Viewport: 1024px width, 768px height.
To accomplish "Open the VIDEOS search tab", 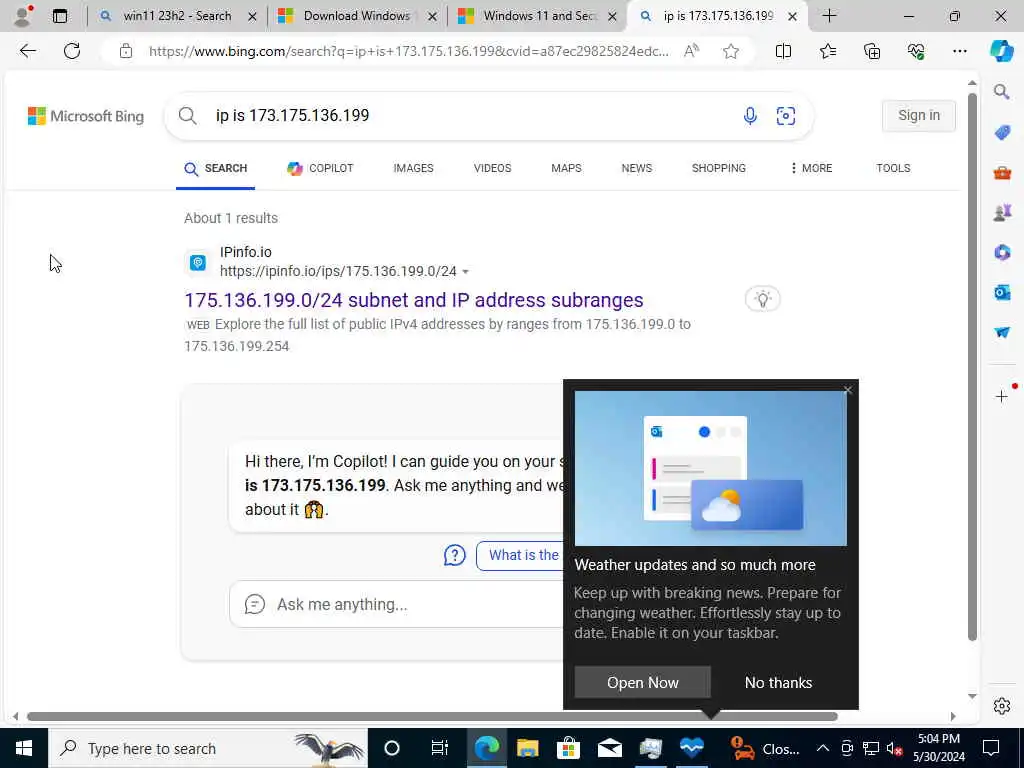I will 492,168.
